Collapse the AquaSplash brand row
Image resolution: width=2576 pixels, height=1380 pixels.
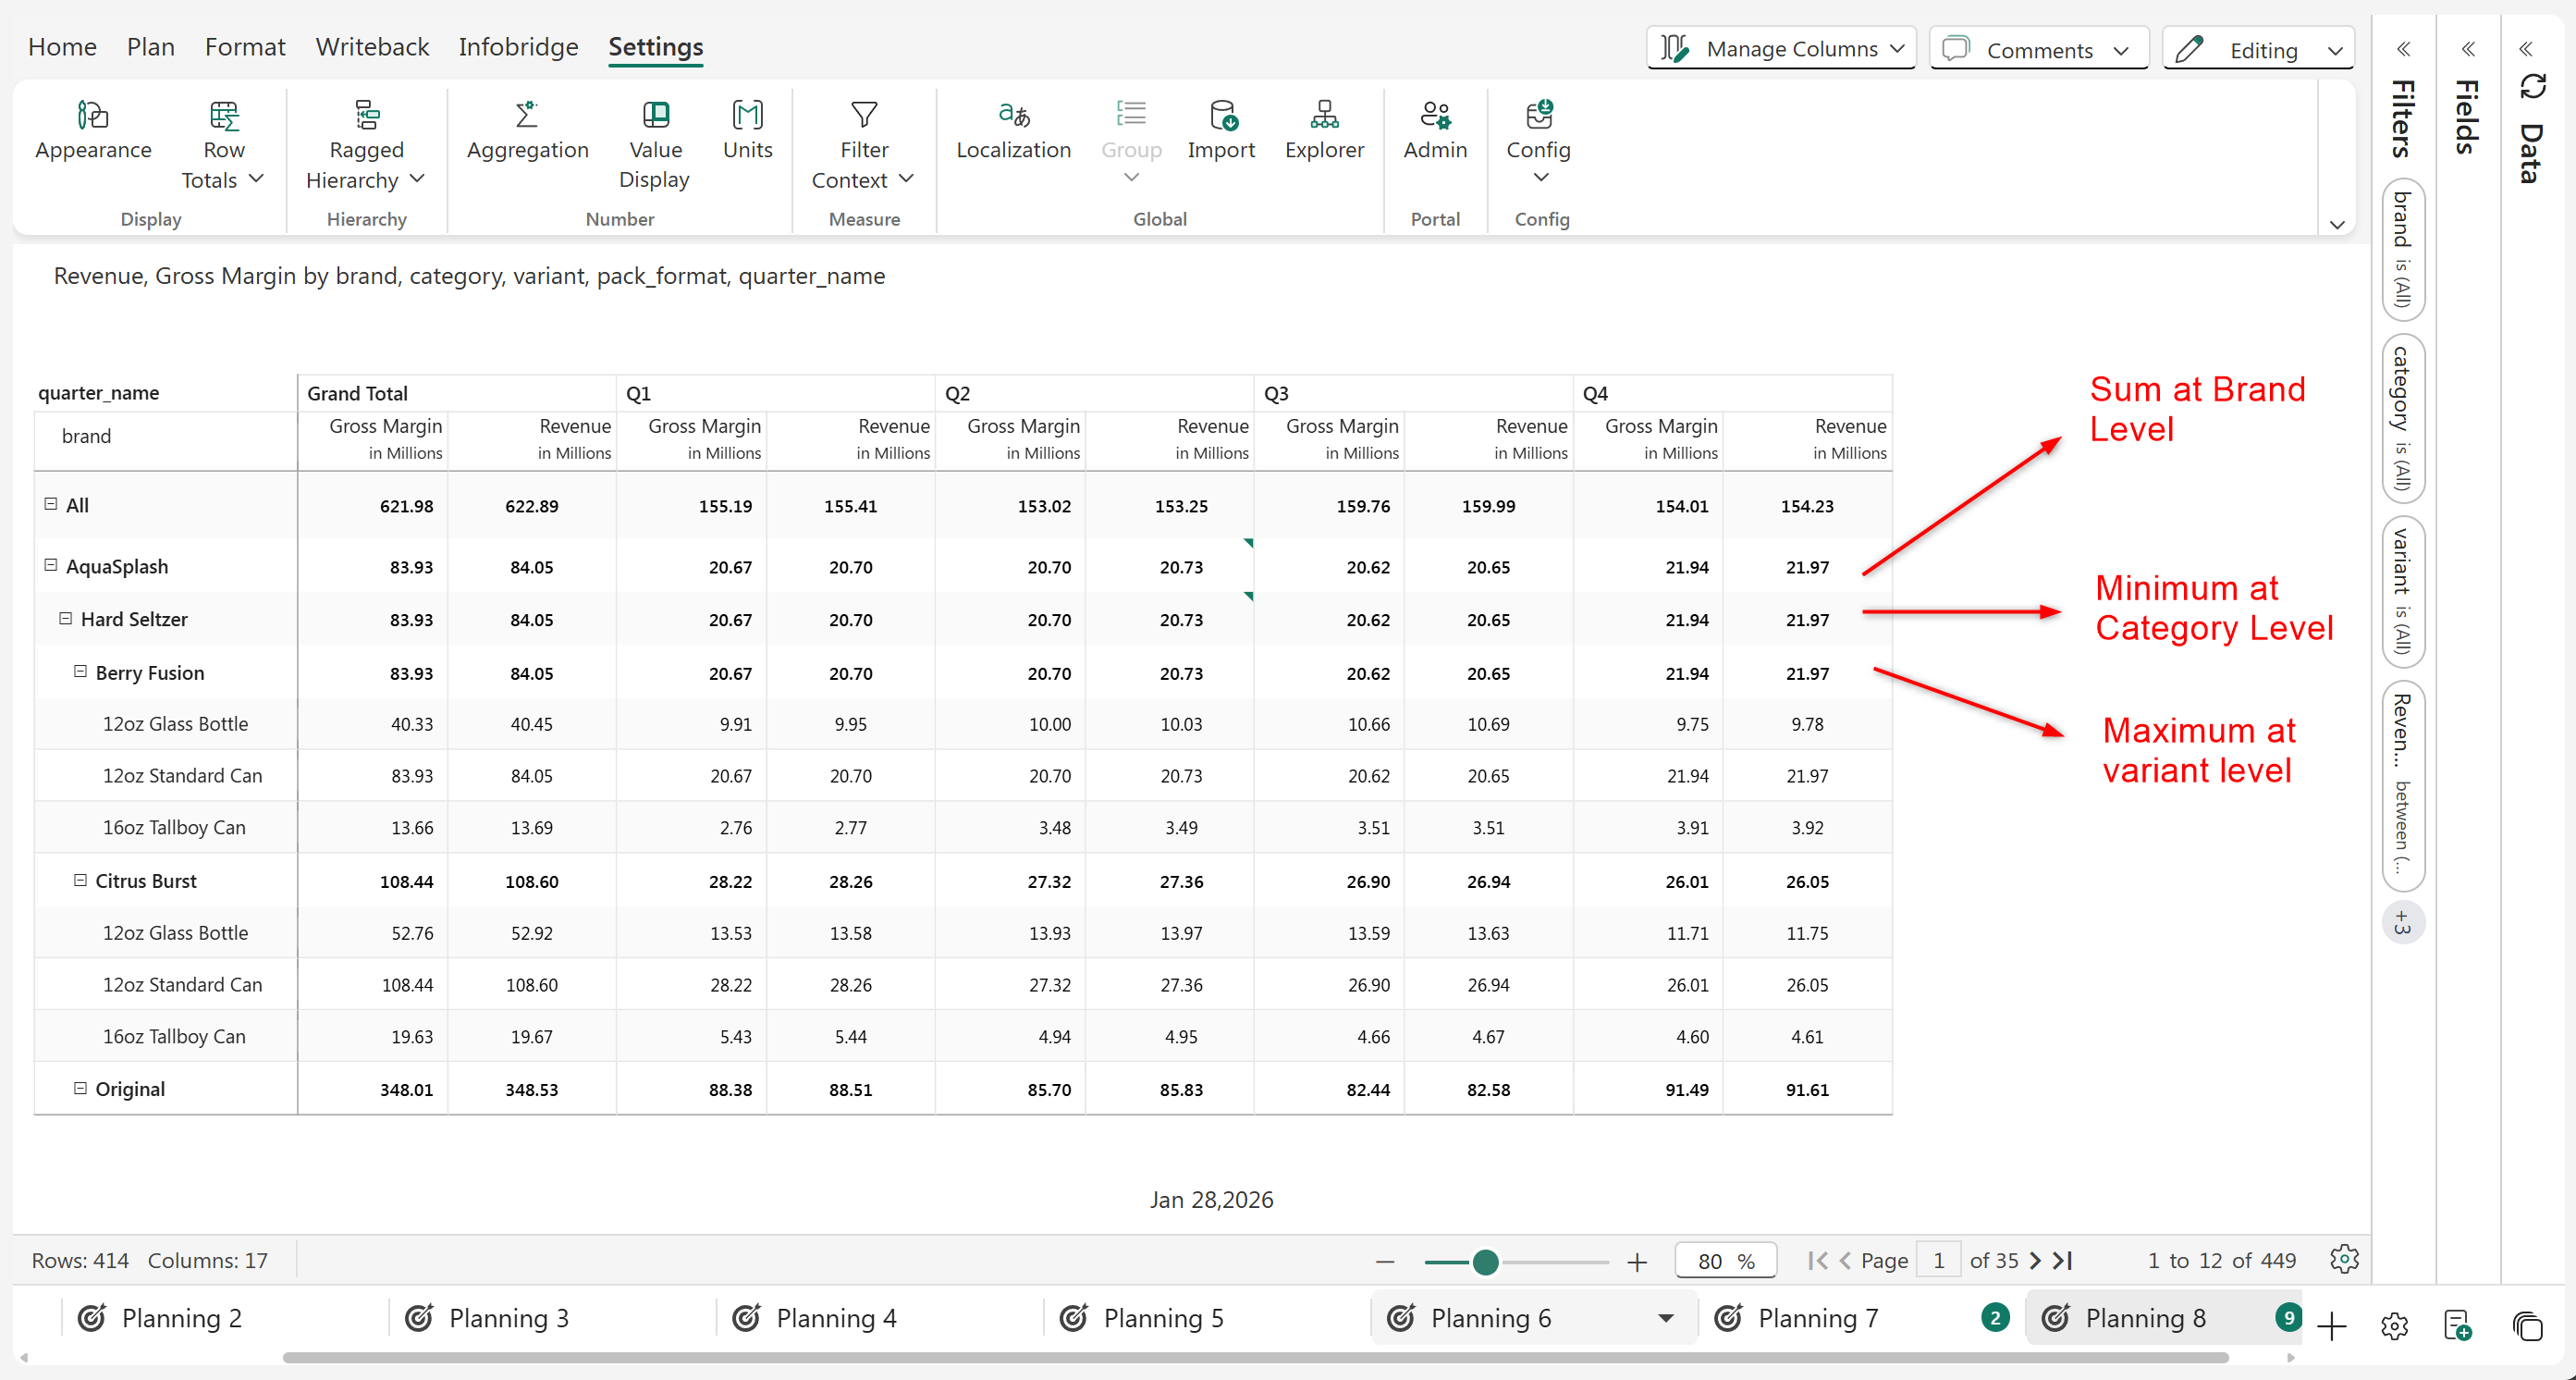click(x=51, y=565)
